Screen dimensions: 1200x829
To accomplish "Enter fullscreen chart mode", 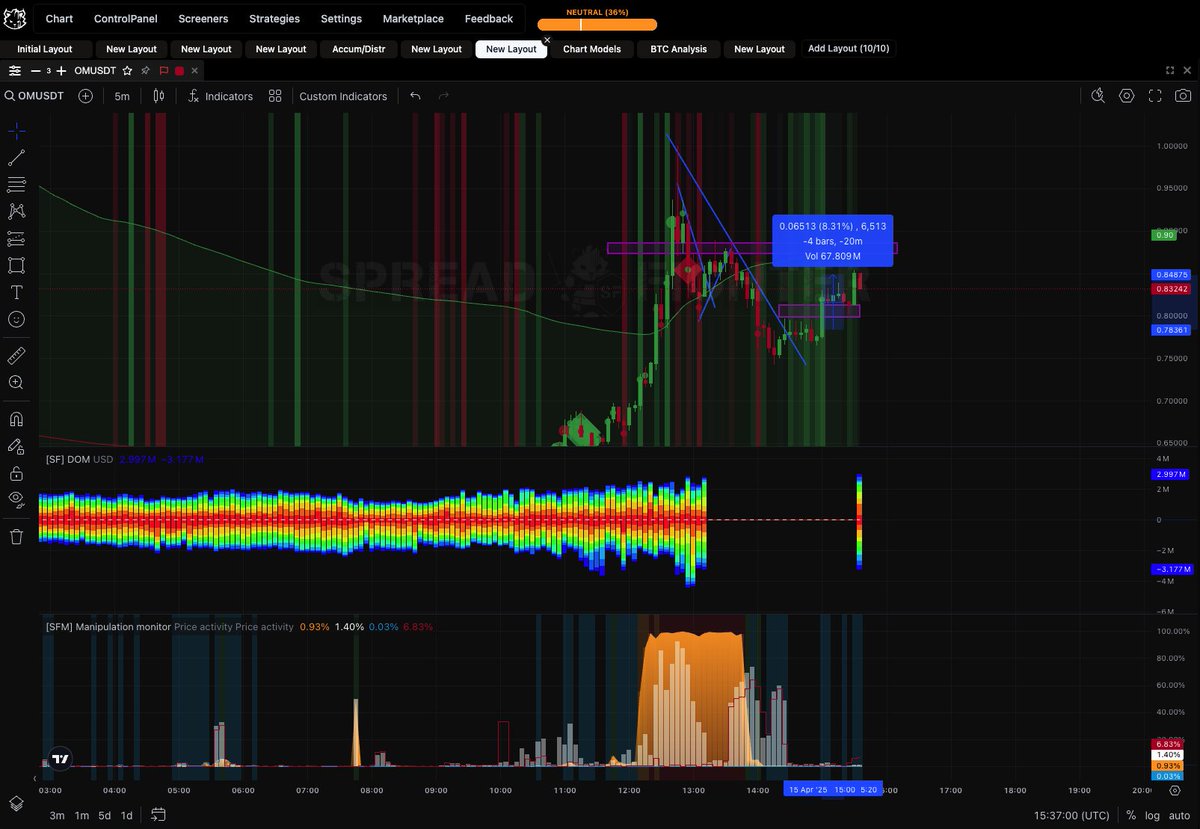I will tap(1155, 96).
